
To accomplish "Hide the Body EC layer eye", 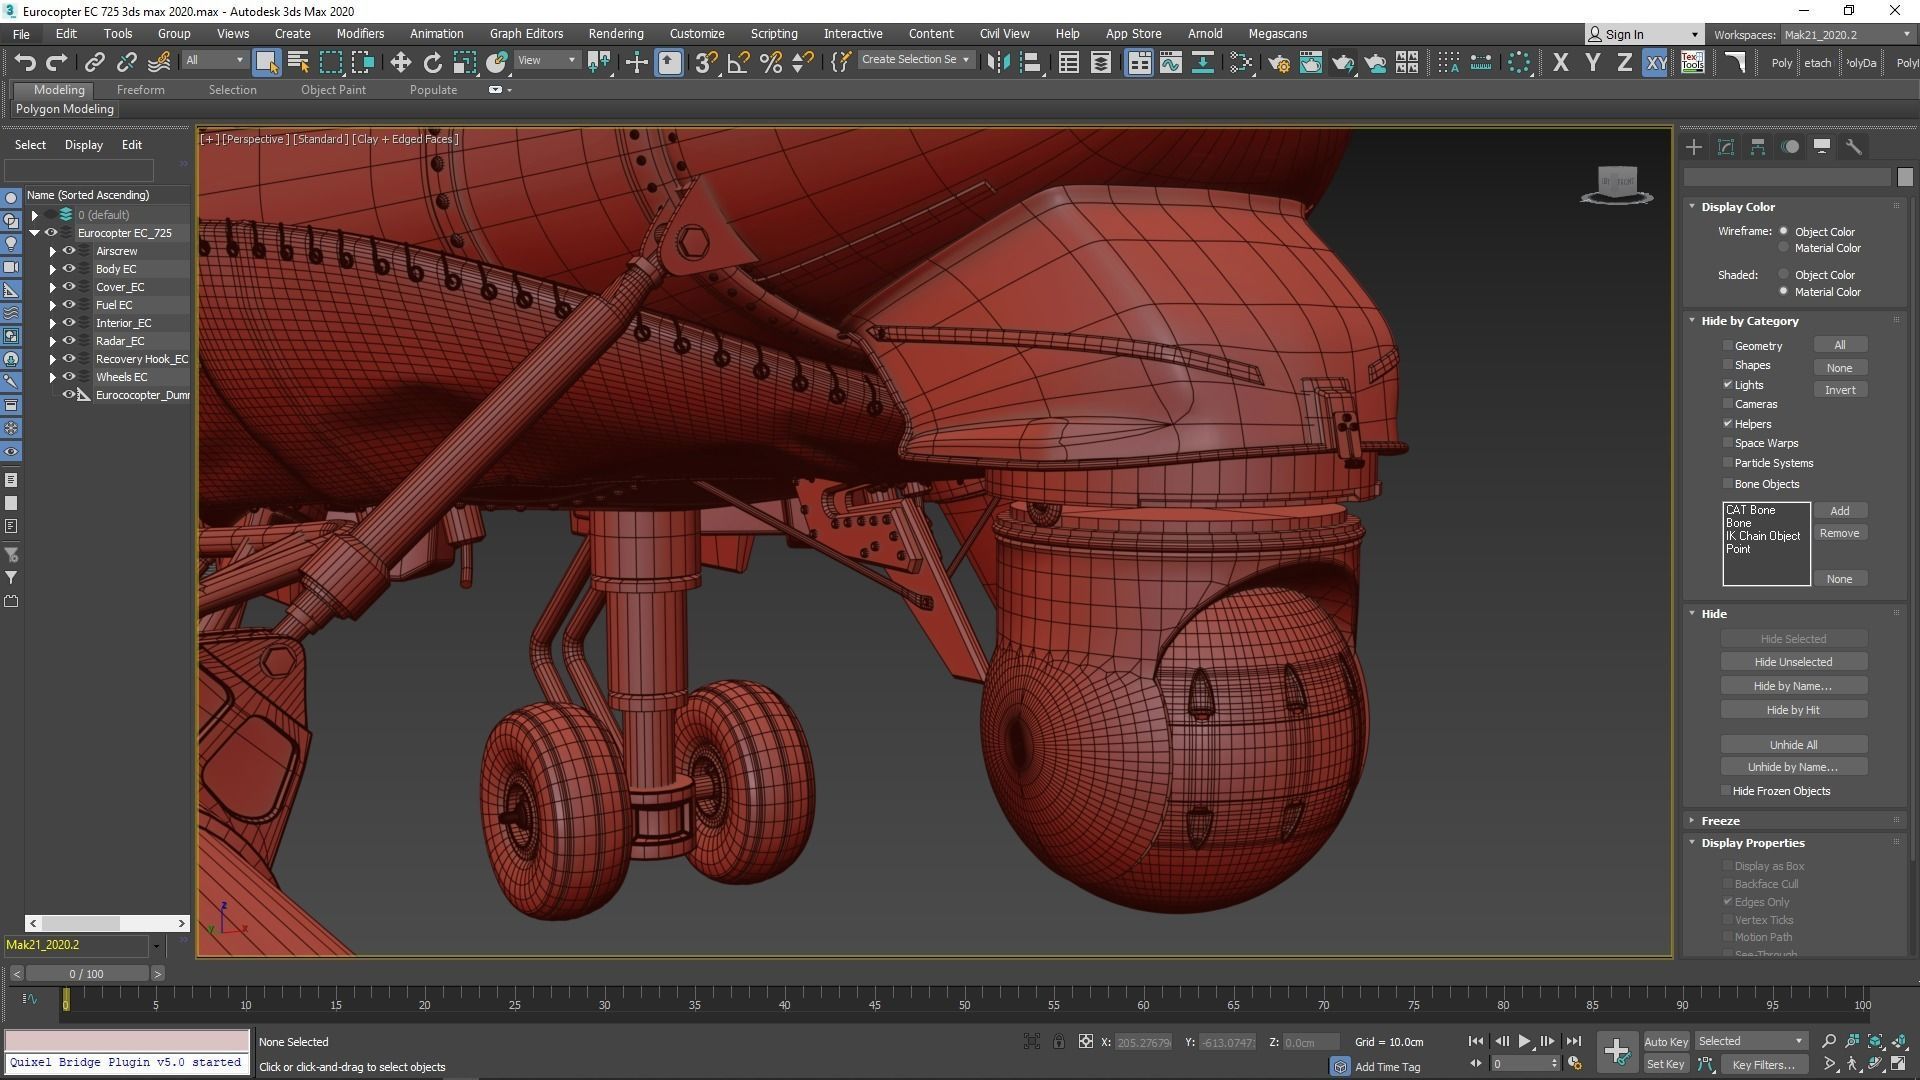I will (x=69, y=269).
